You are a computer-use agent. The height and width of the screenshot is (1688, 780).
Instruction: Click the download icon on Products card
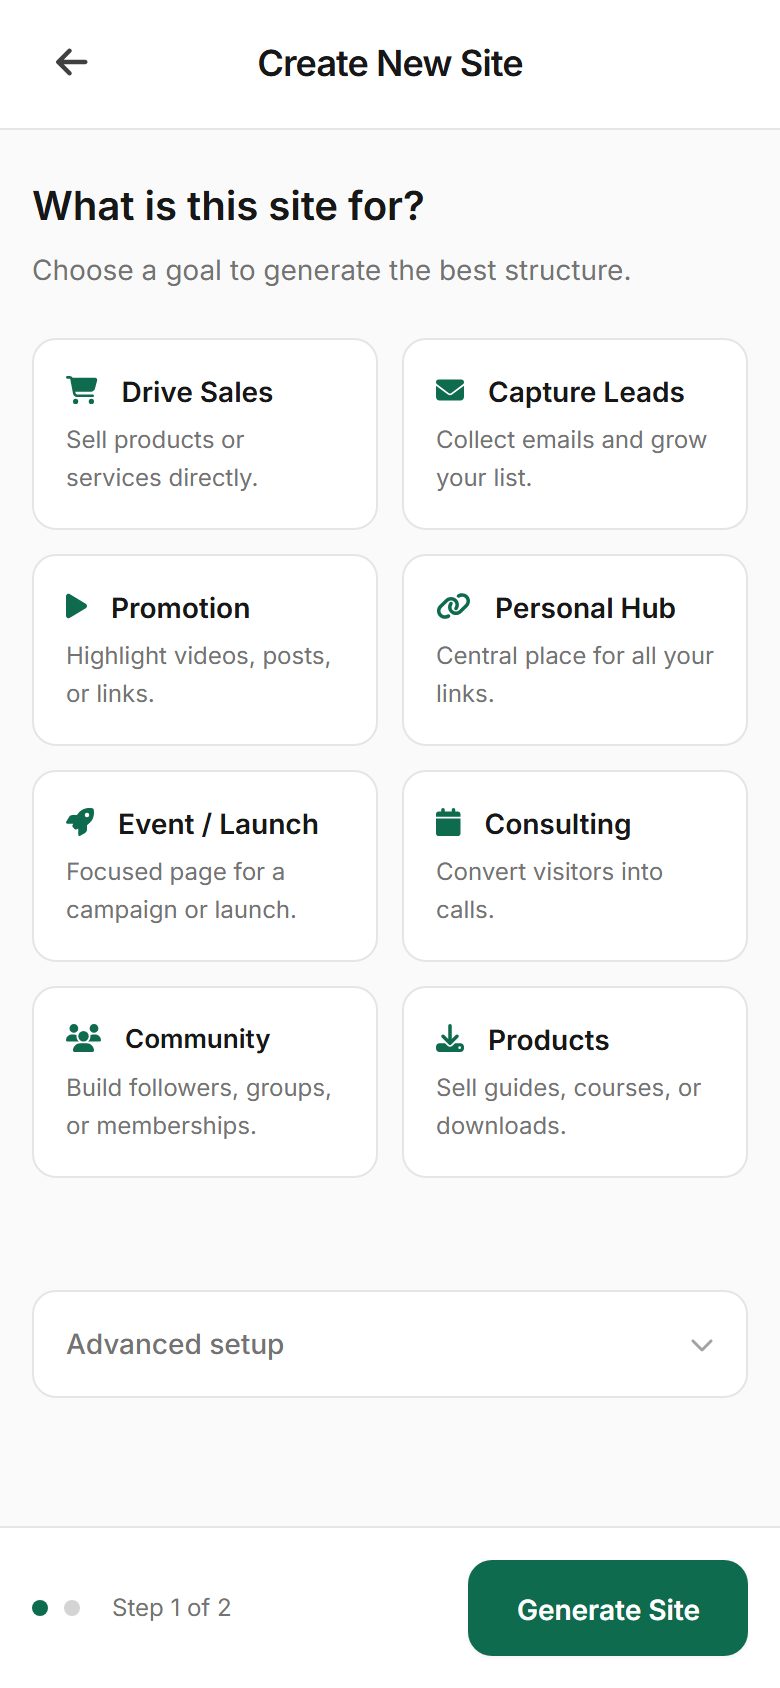450,1038
